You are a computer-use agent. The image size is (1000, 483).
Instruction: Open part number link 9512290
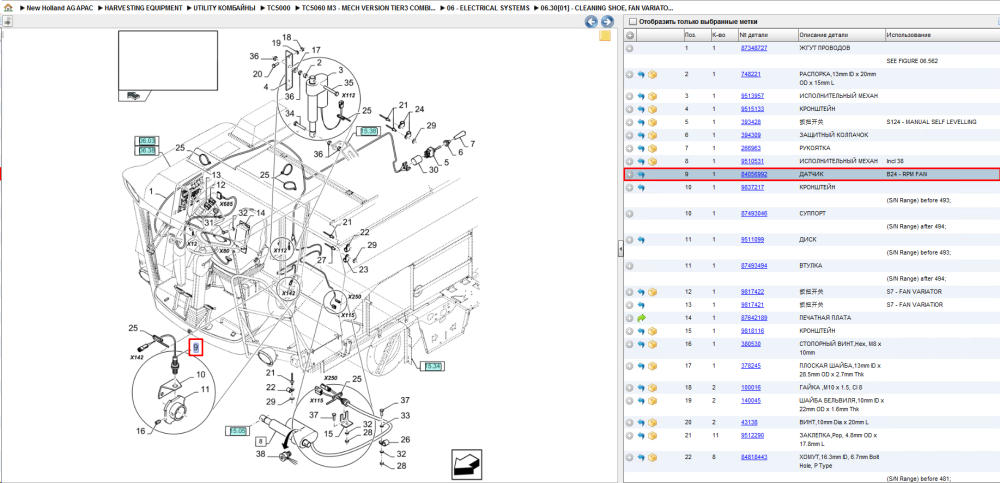752,436
